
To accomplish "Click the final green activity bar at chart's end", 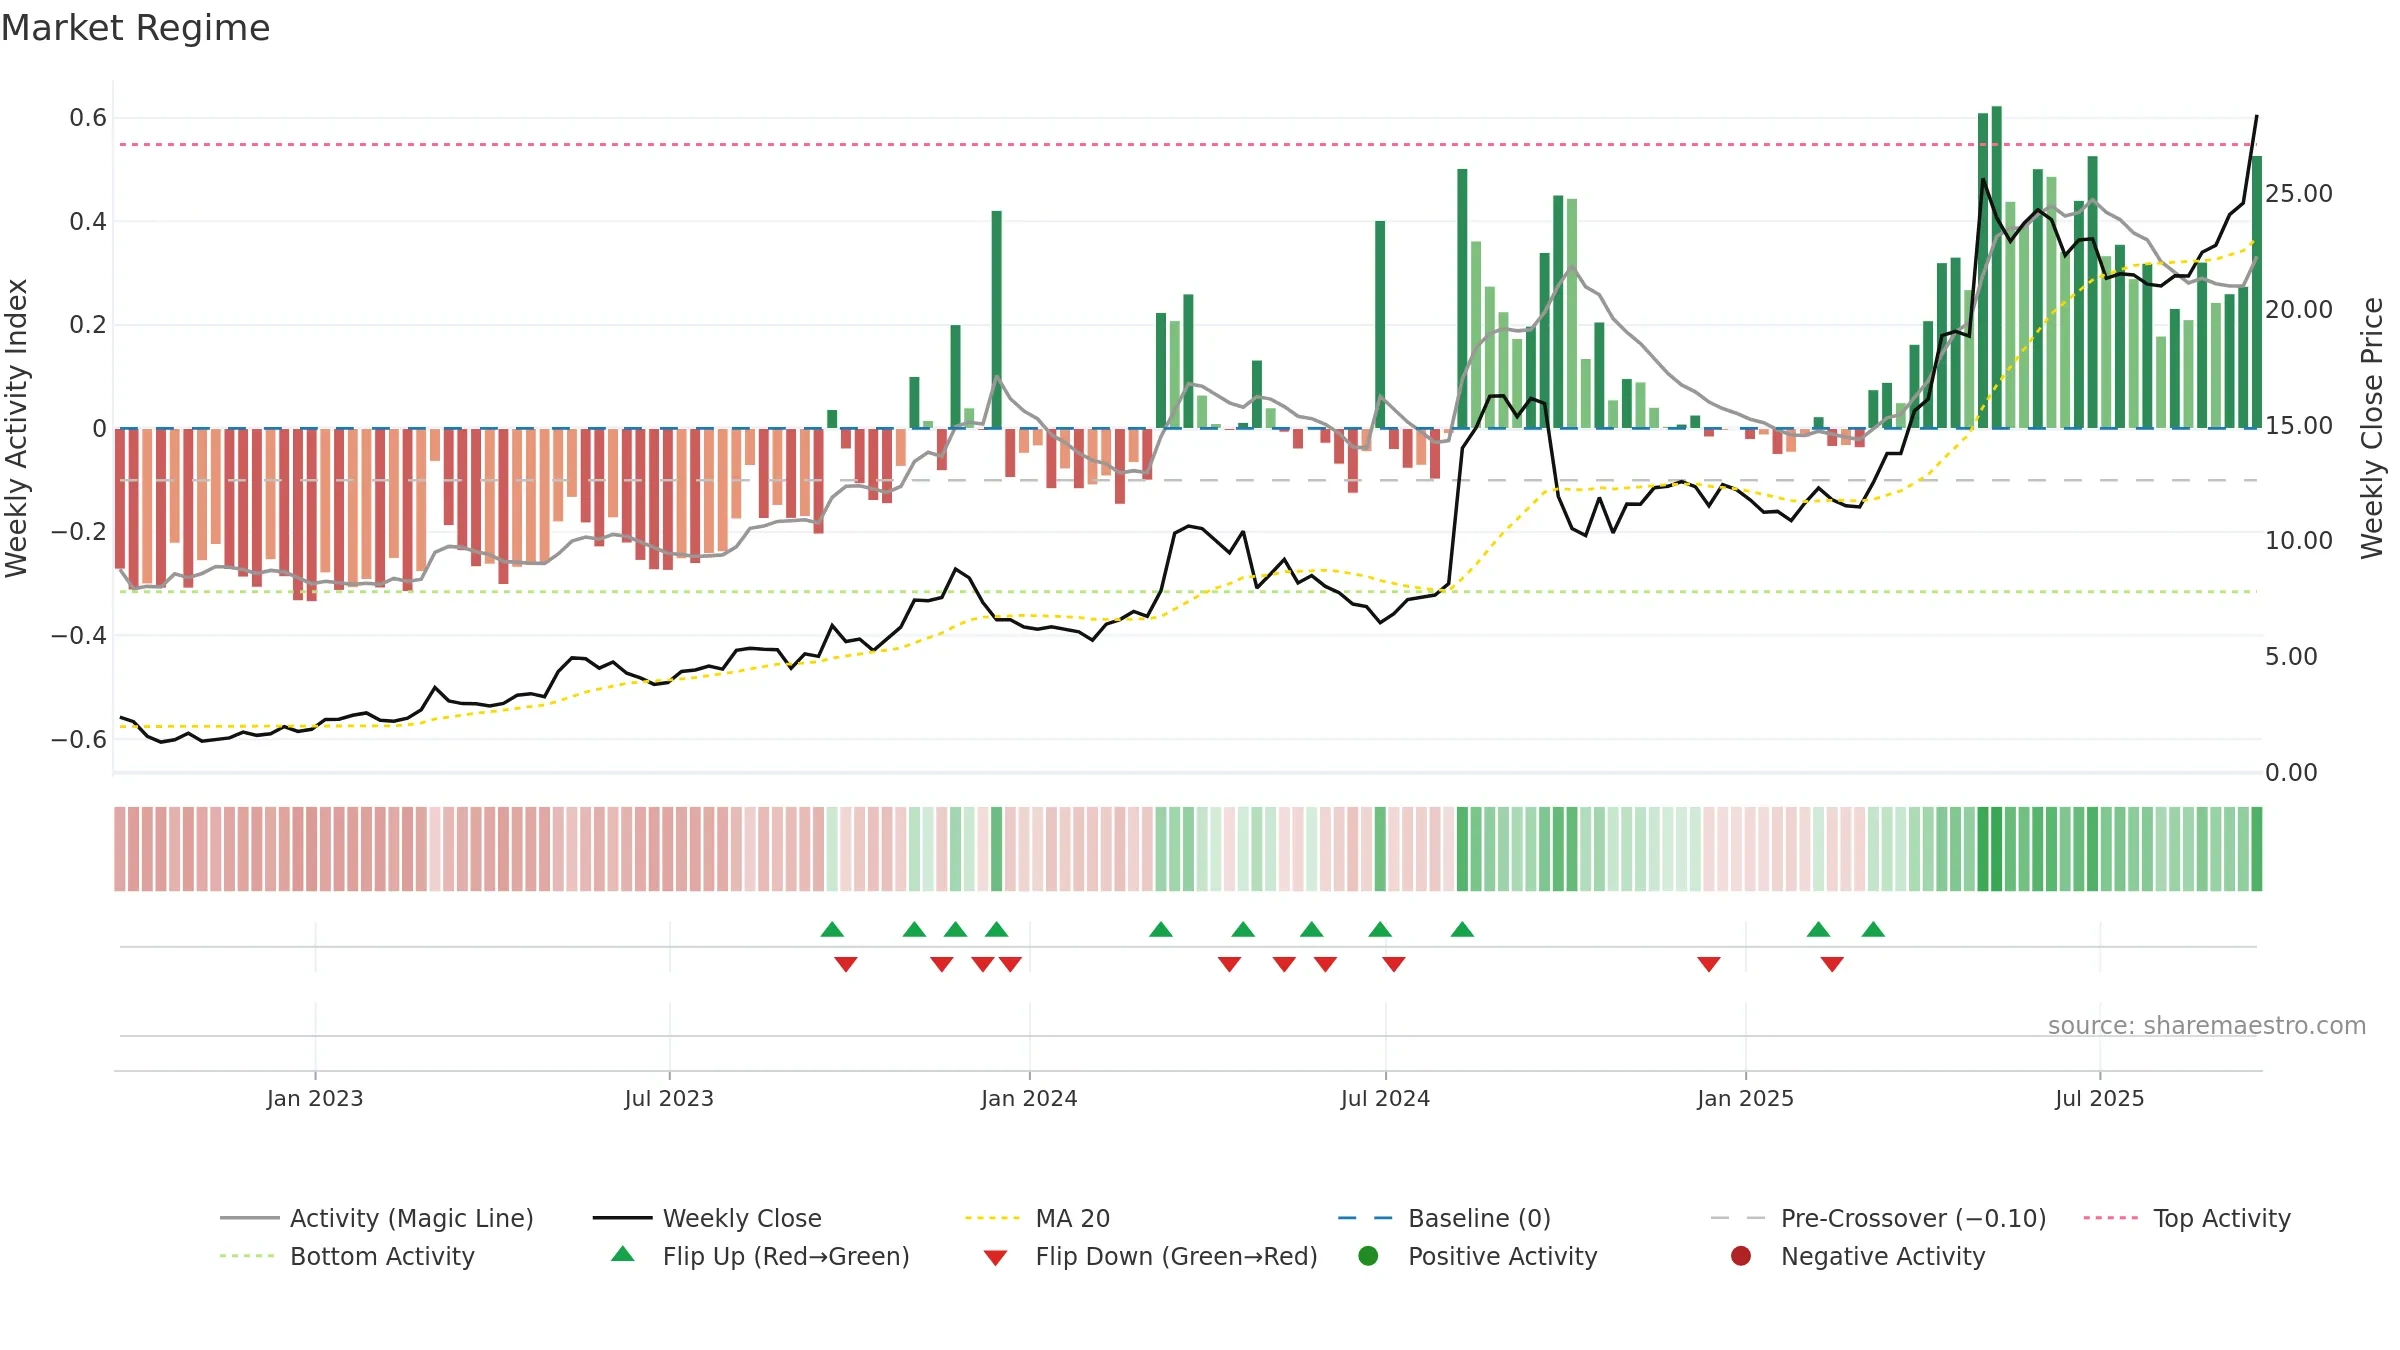I will pos(2257,292).
